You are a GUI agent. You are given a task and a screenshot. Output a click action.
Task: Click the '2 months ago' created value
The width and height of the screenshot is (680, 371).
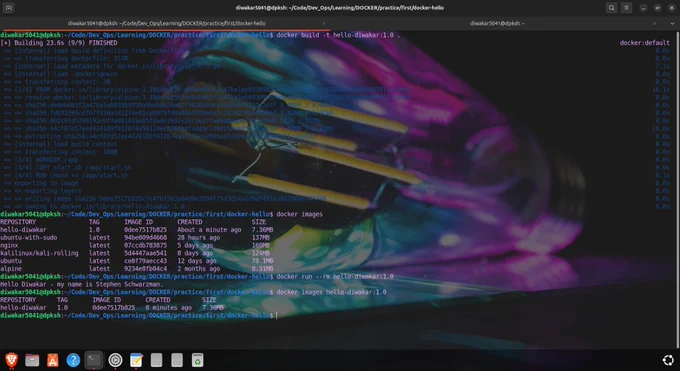(x=199, y=269)
